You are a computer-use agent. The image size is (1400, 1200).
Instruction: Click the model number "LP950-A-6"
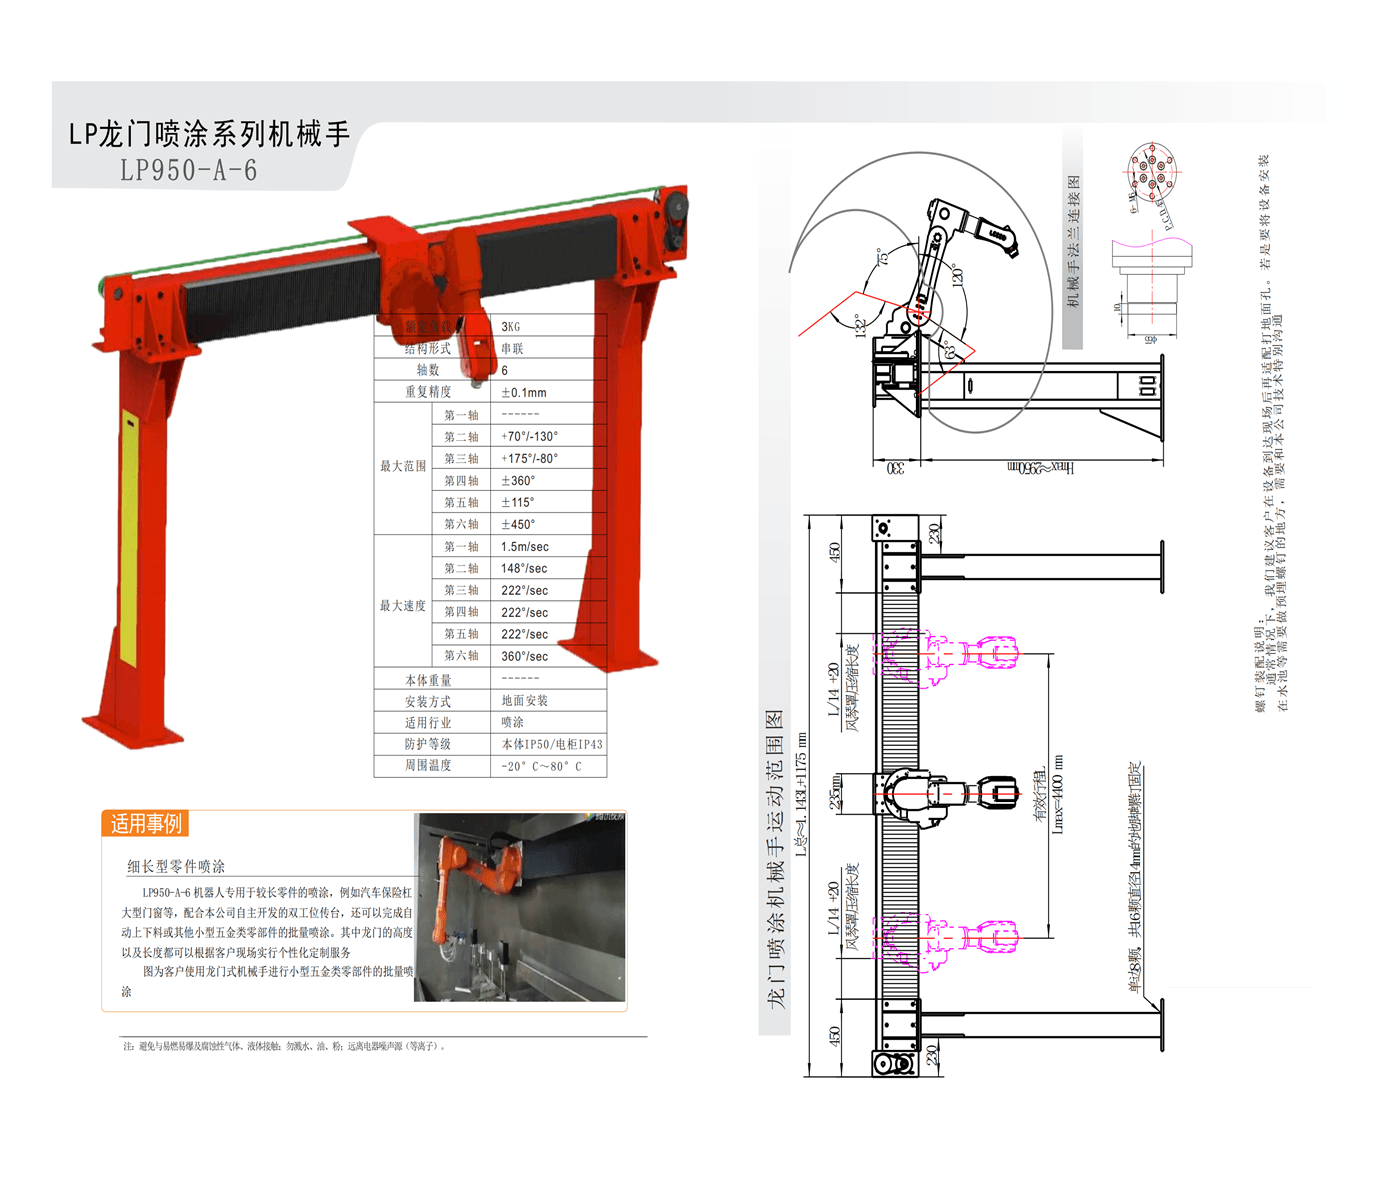click(x=189, y=171)
